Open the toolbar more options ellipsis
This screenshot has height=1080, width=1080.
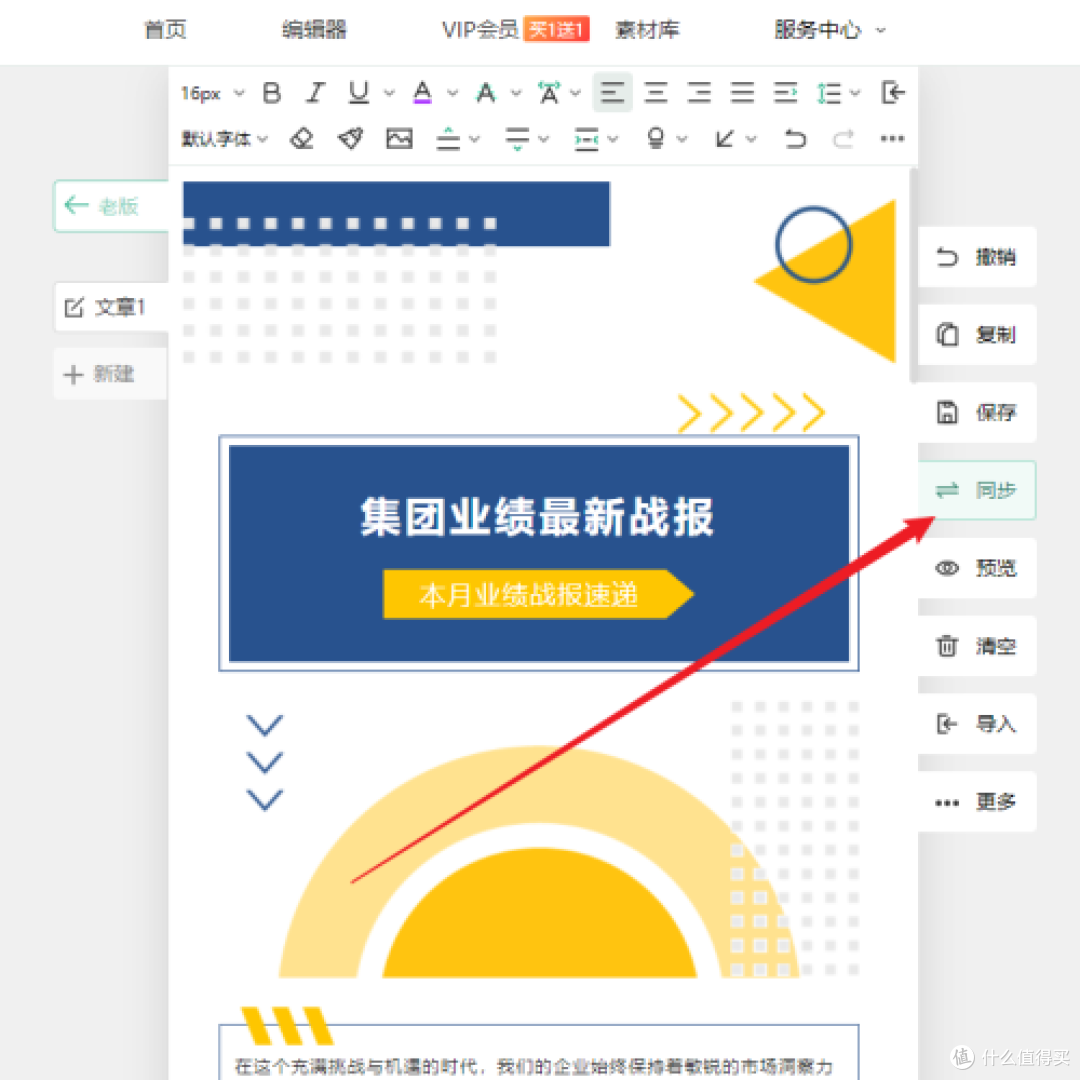pyautogui.click(x=893, y=139)
